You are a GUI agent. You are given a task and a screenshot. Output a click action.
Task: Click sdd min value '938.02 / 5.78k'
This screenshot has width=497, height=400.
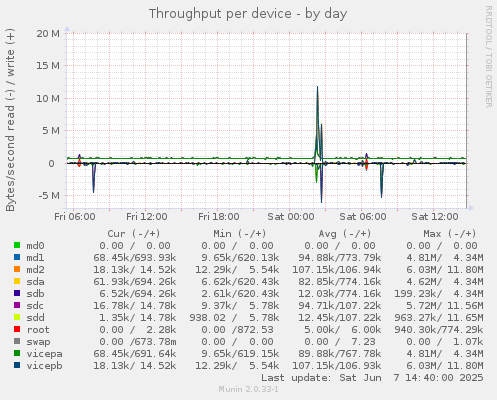(x=234, y=318)
